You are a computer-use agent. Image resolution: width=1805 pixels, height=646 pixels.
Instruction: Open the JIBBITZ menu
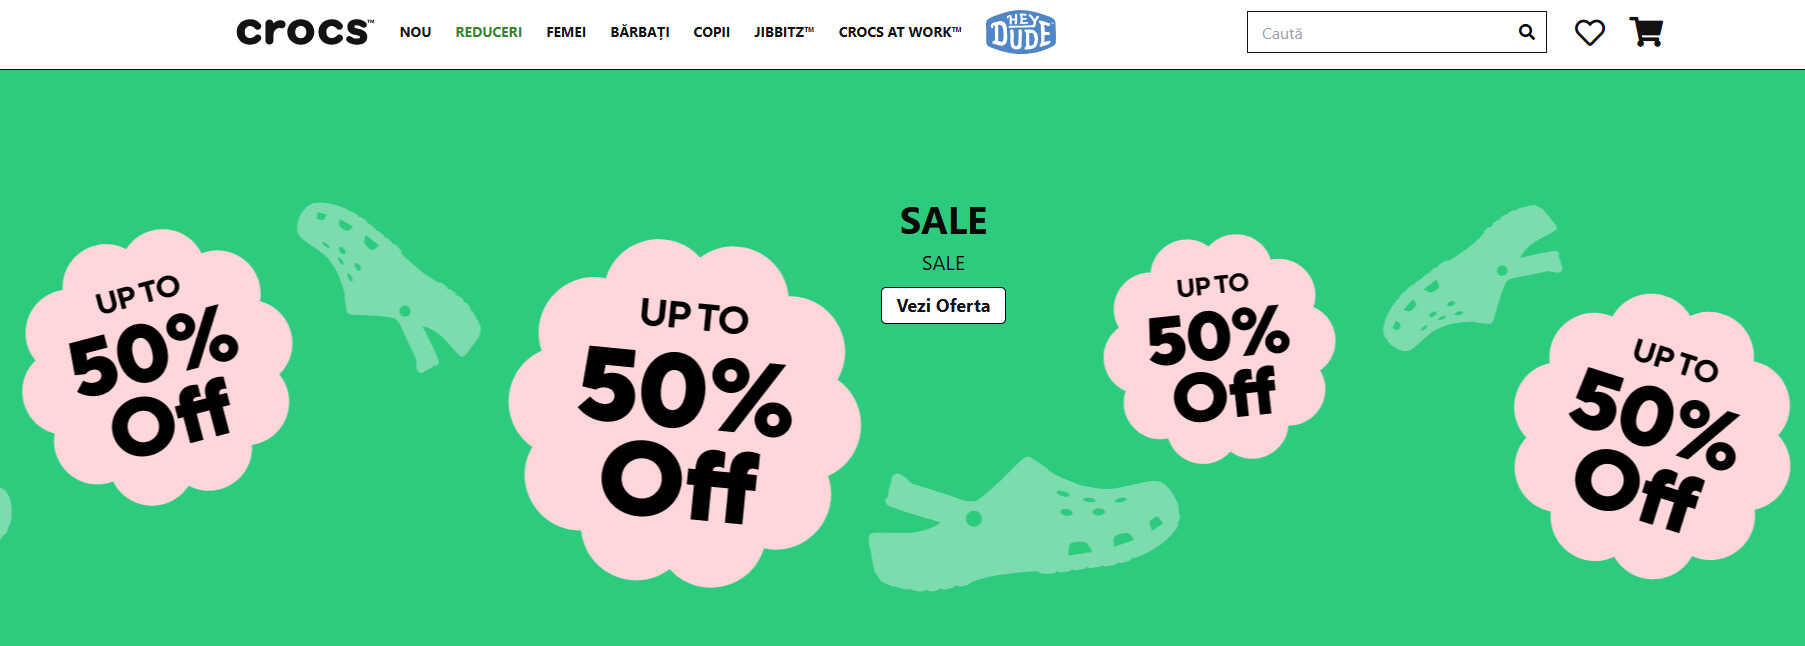[784, 32]
